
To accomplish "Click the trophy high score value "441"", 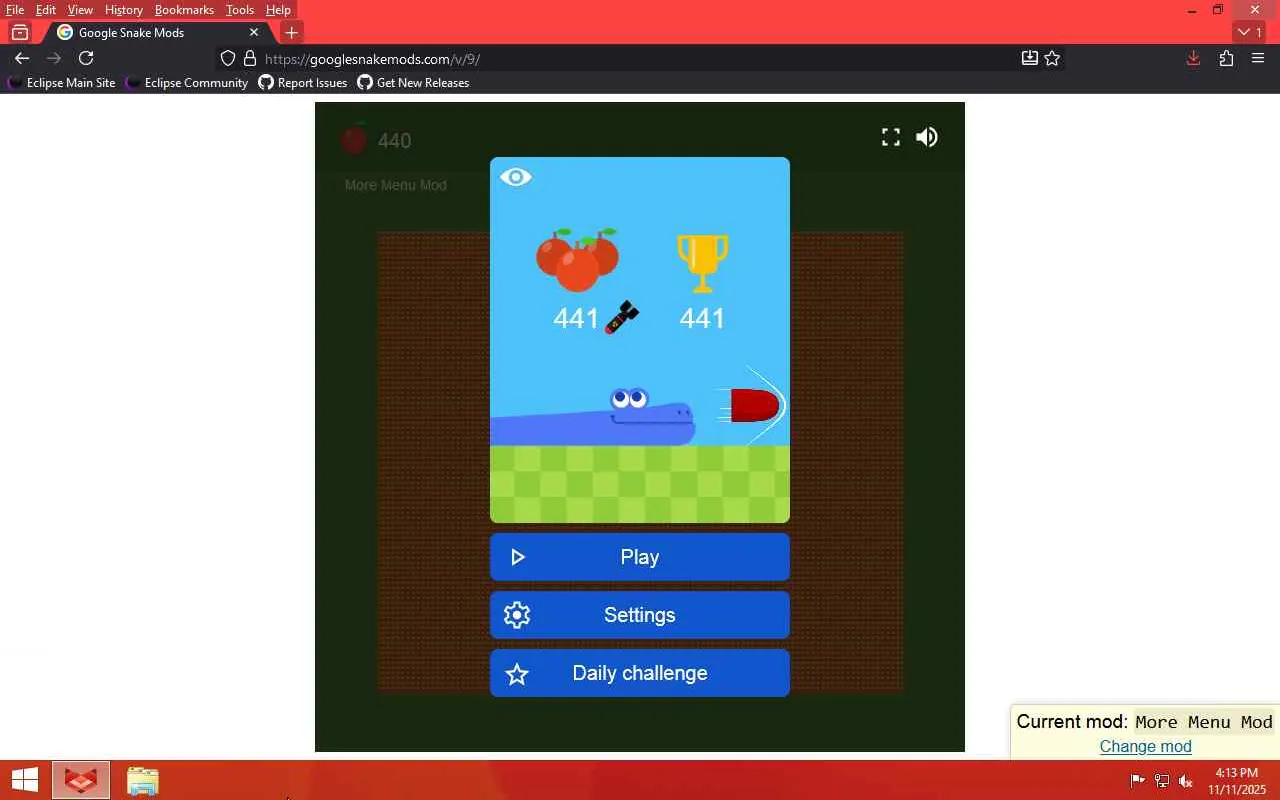I will (x=702, y=318).
